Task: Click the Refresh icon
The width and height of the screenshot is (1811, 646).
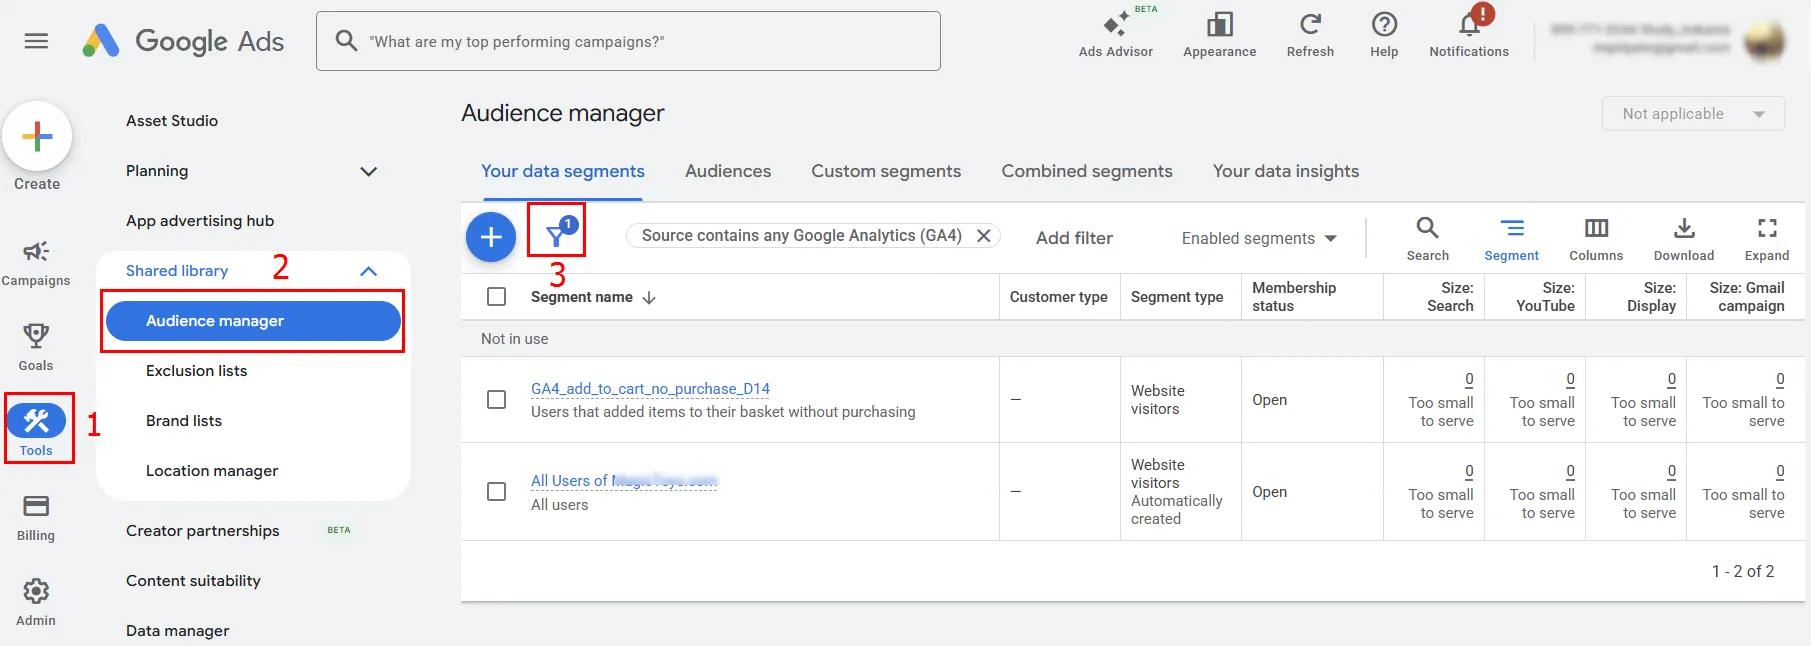Action: pyautogui.click(x=1309, y=25)
